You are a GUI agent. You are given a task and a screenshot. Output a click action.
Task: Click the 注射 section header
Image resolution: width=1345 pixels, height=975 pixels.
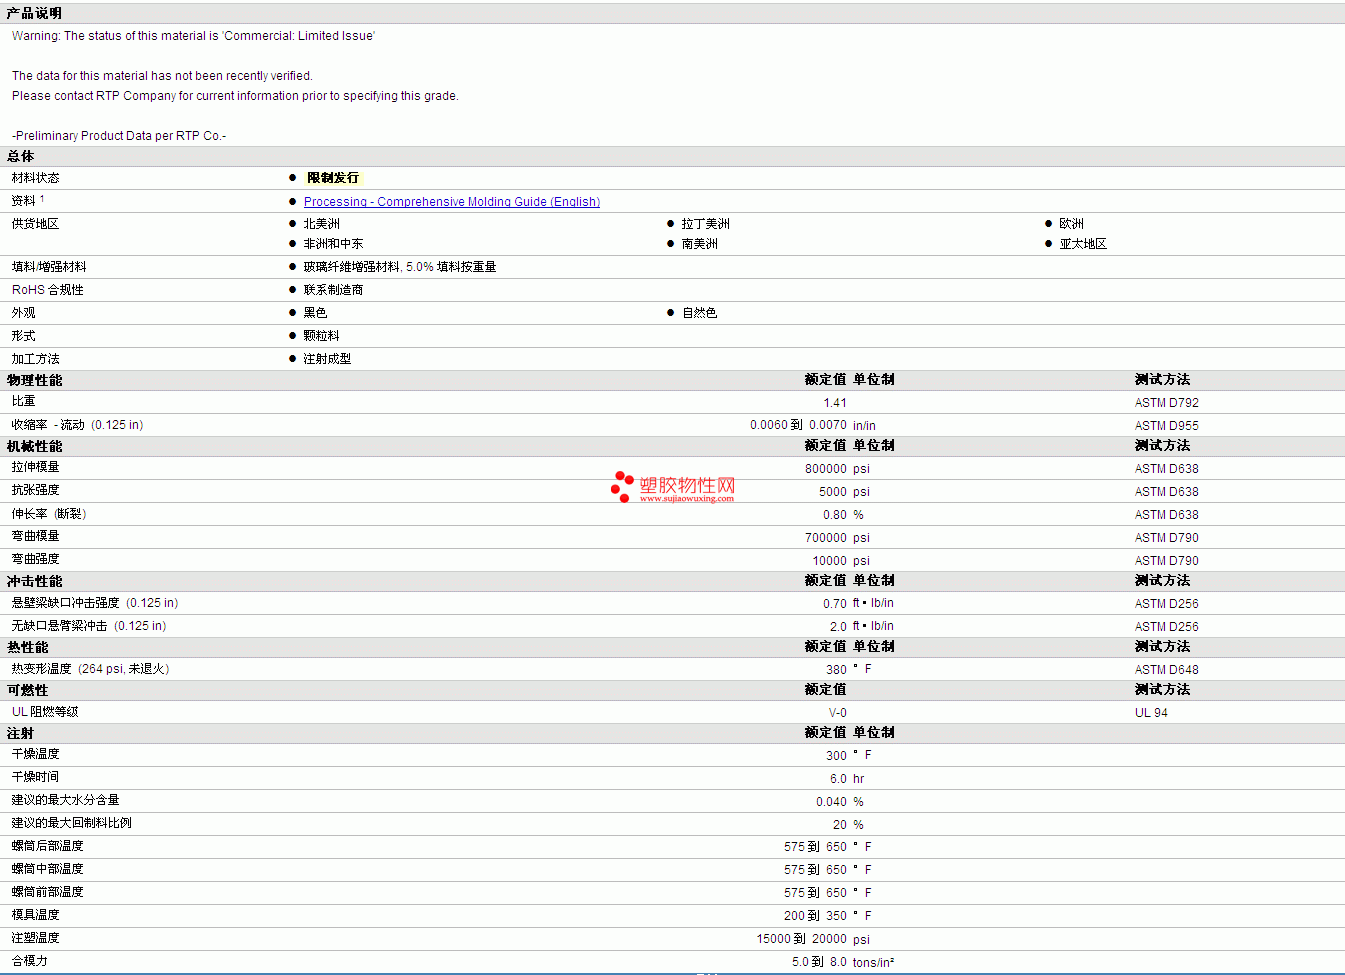tap(21, 733)
